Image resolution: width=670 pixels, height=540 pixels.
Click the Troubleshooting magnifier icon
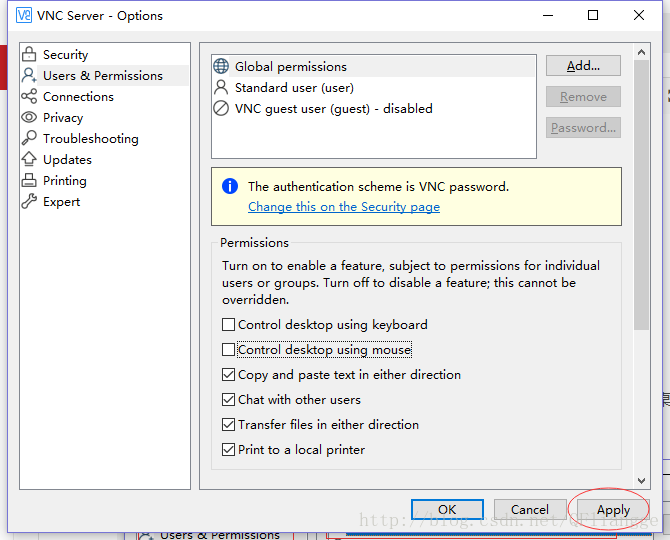click(x=29, y=138)
